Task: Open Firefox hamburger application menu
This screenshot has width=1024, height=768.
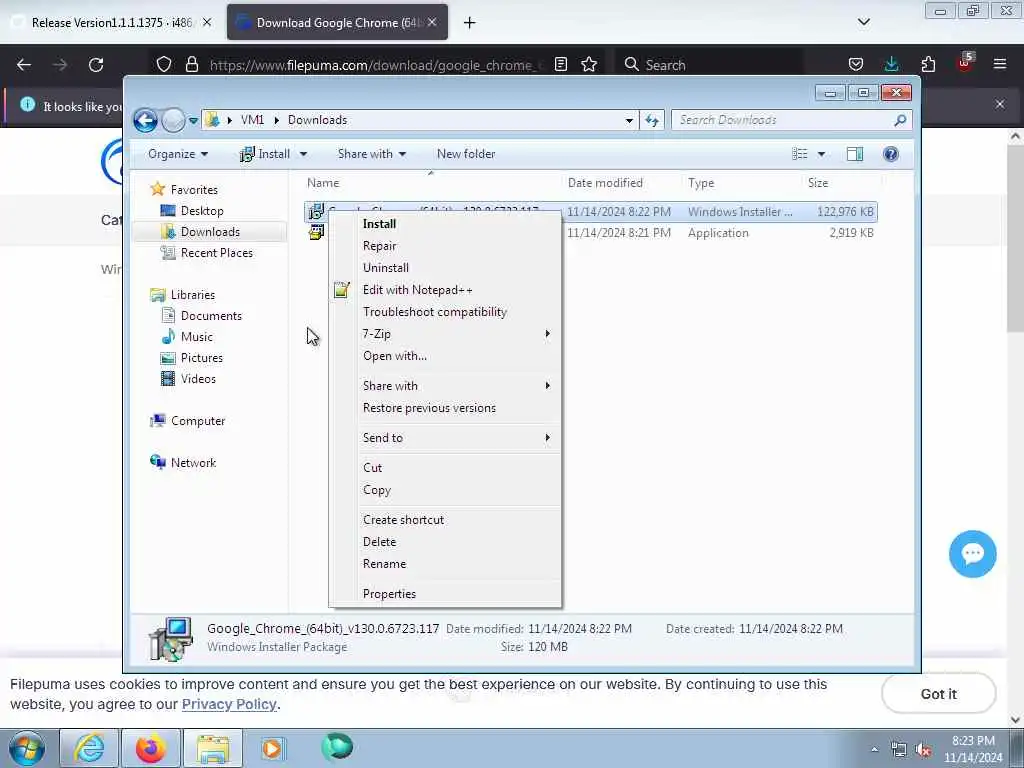Action: click(x=1000, y=64)
